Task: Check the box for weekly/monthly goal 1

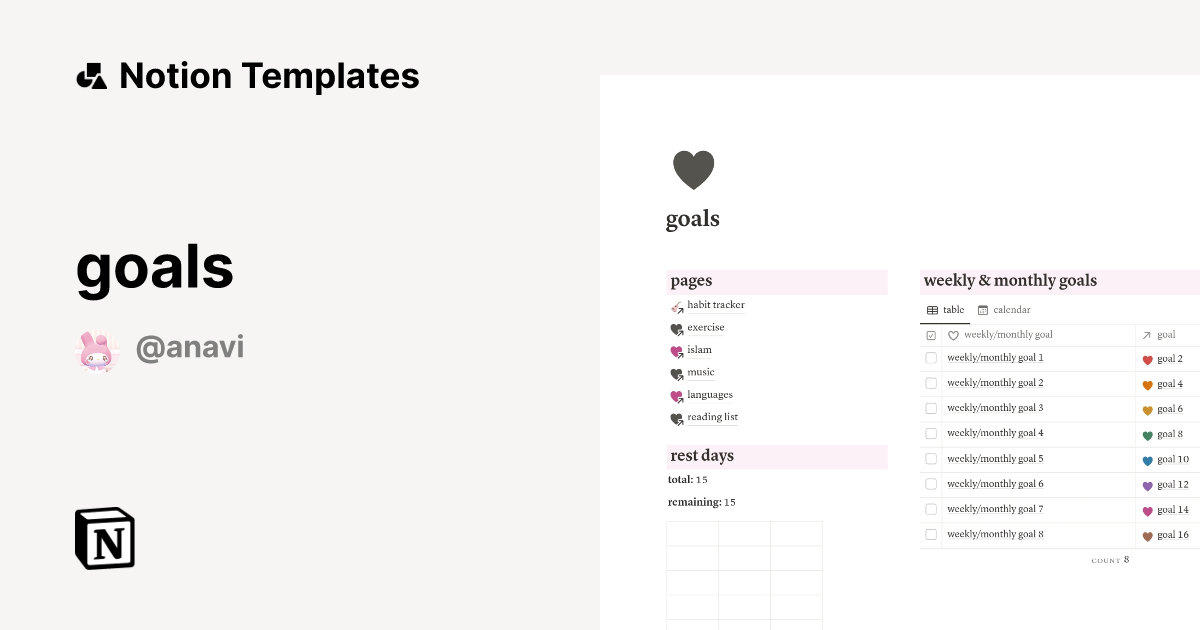Action: tap(930, 358)
